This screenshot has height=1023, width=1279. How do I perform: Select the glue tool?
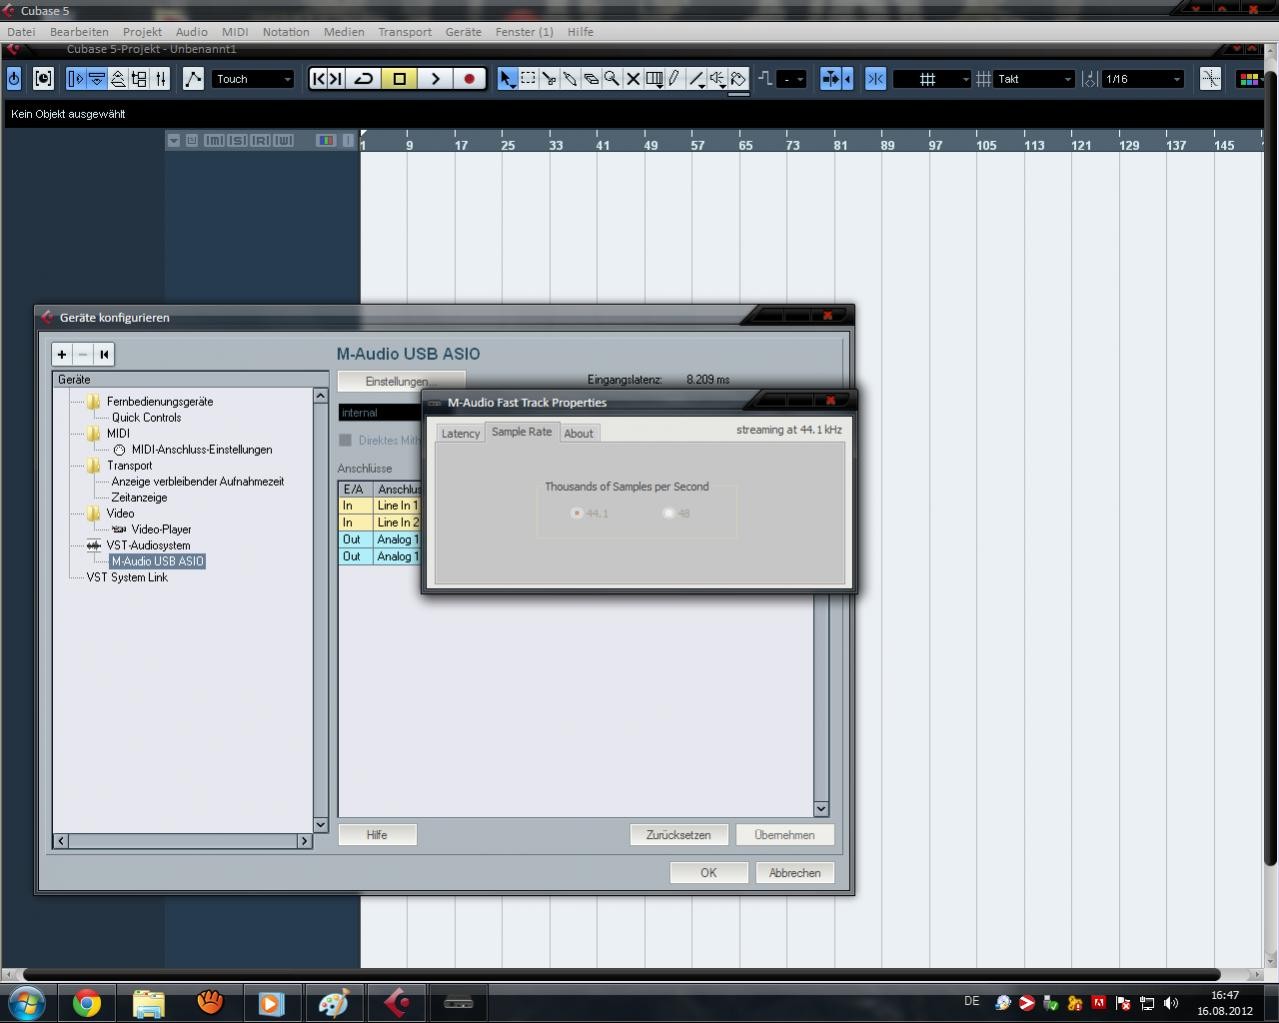click(x=570, y=79)
